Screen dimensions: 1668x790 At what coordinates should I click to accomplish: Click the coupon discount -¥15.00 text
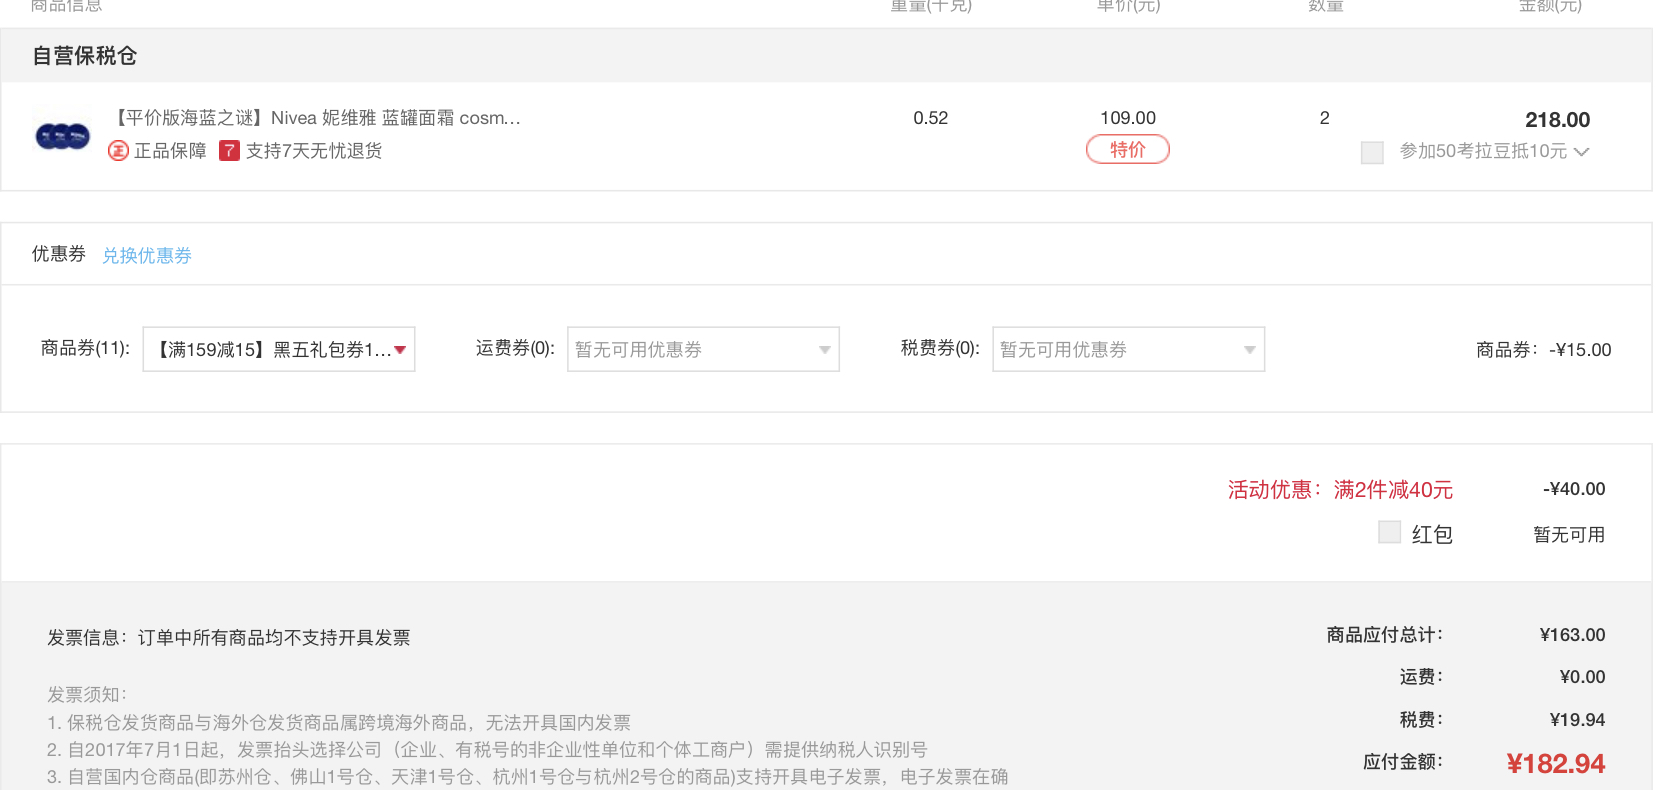[1580, 350]
